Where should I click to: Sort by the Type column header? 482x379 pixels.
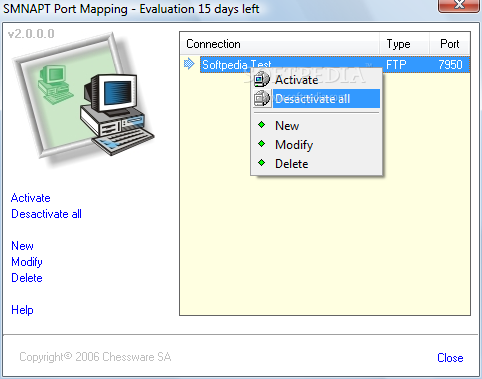tap(404, 44)
